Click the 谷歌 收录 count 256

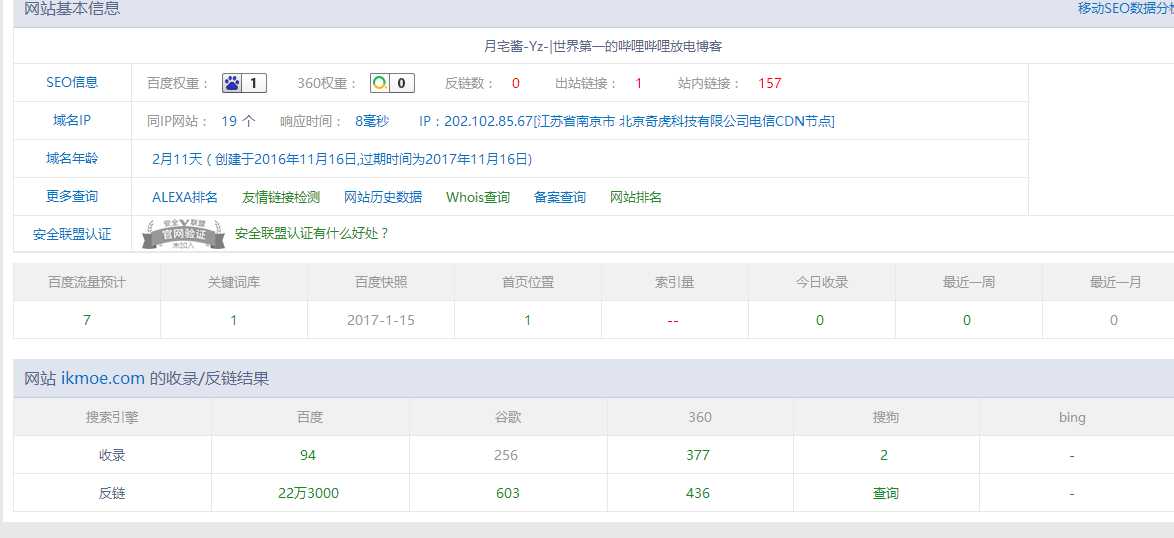(506, 455)
